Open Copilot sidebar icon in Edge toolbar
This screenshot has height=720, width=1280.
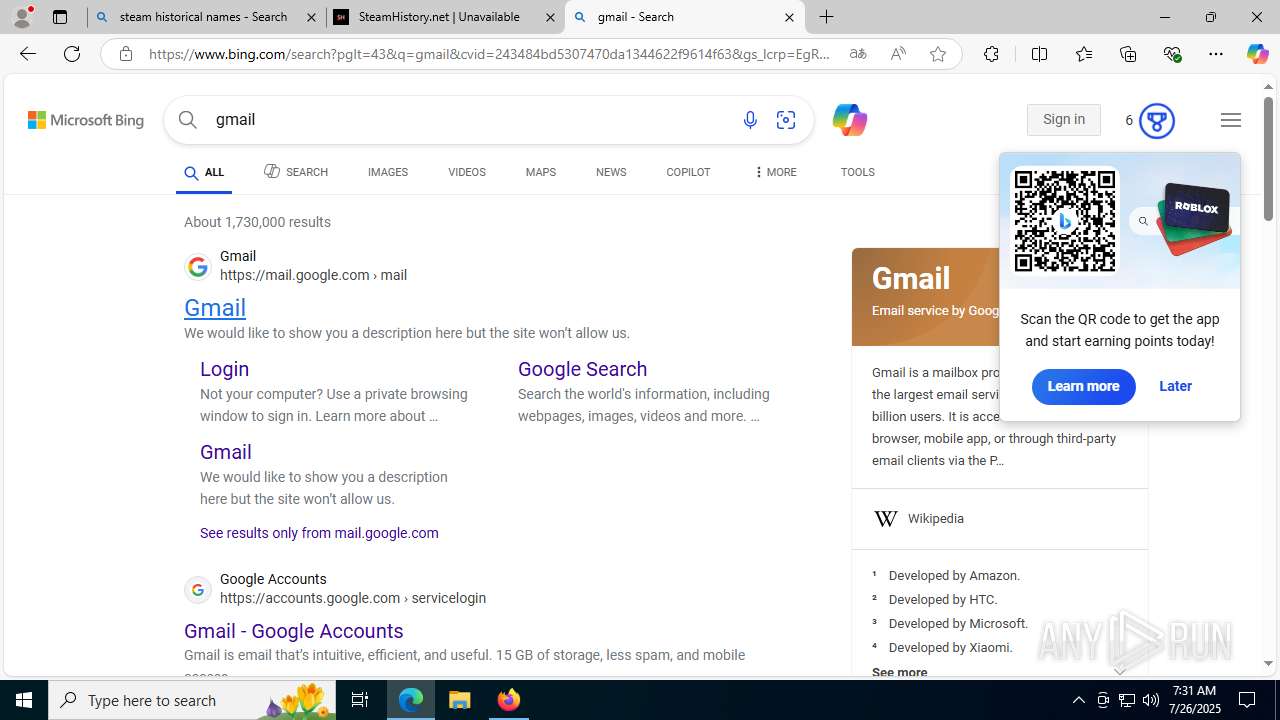(x=1257, y=54)
